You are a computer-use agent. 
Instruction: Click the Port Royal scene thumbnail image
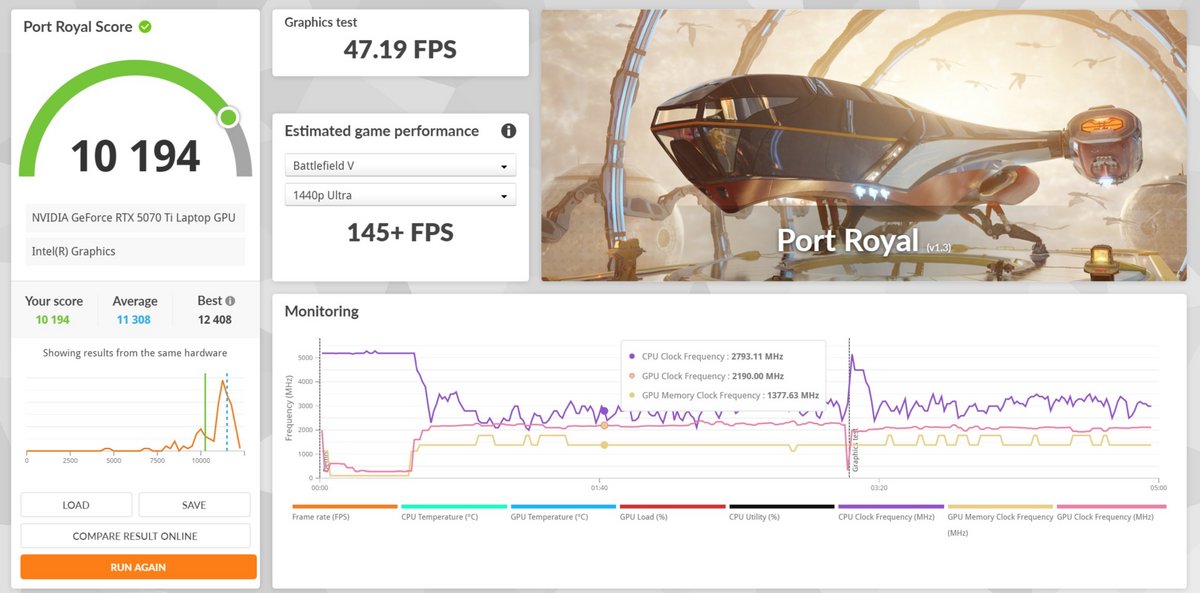point(864,145)
